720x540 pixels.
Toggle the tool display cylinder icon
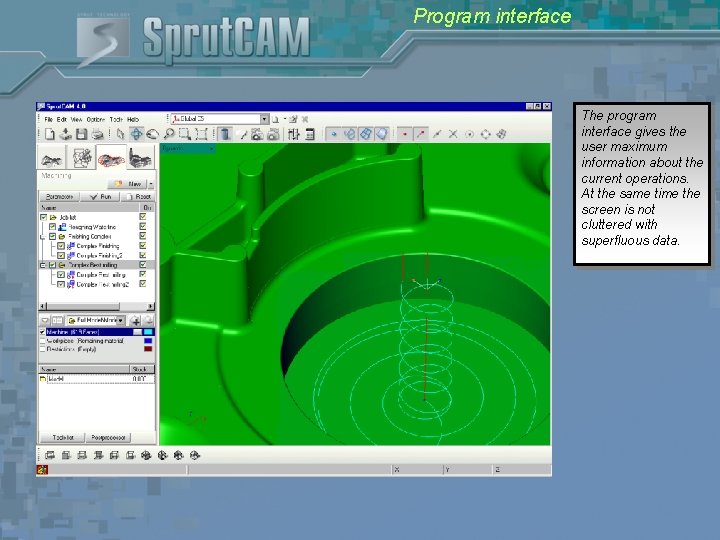coord(225,134)
